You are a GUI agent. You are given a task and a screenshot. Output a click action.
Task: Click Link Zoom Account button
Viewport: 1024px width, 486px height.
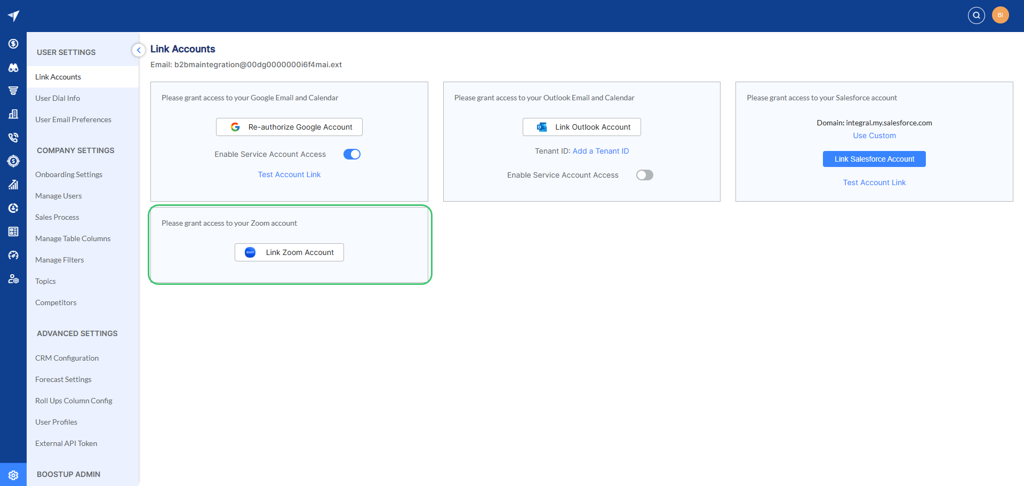click(x=289, y=252)
